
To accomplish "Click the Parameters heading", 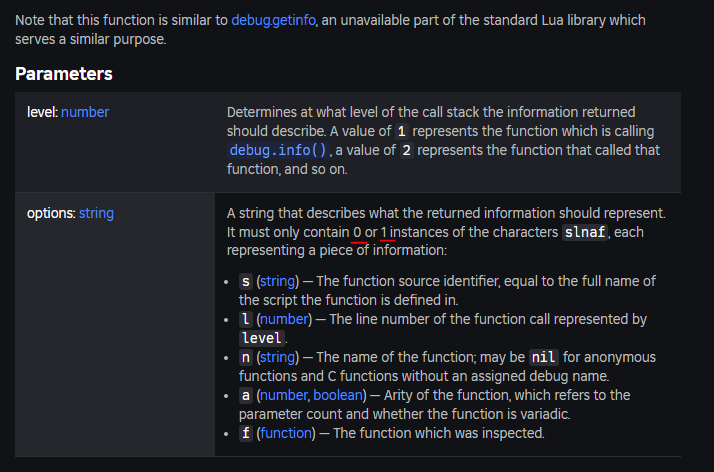I will click(64, 74).
